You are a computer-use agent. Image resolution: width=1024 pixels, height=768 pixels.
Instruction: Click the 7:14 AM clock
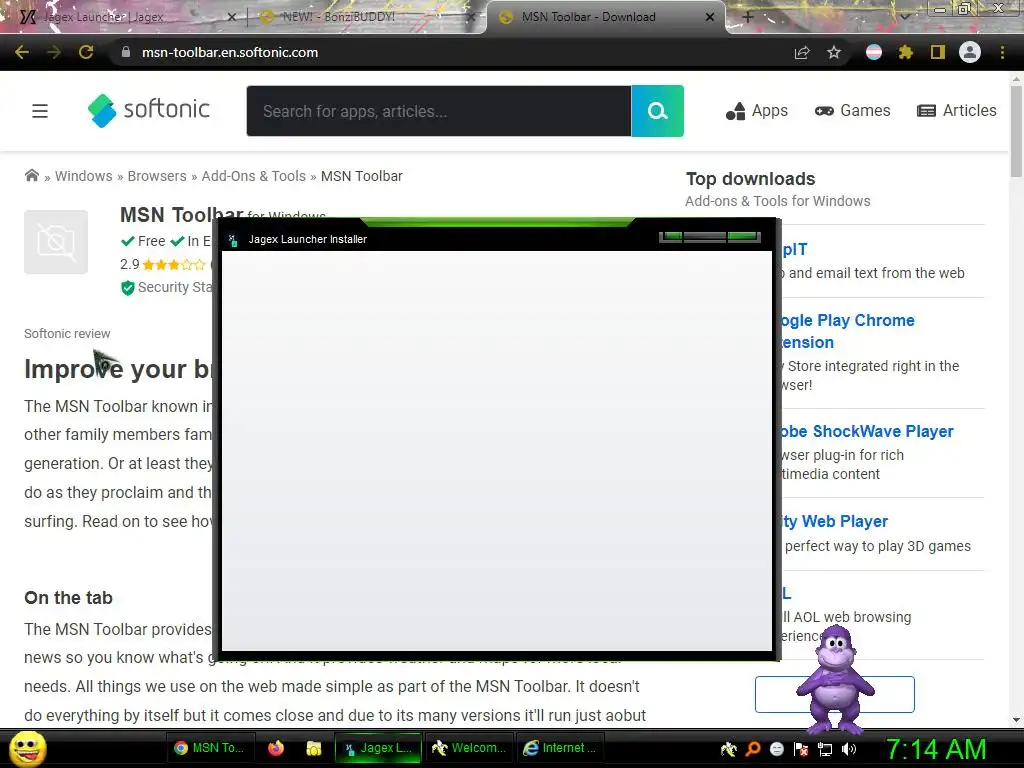point(936,749)
